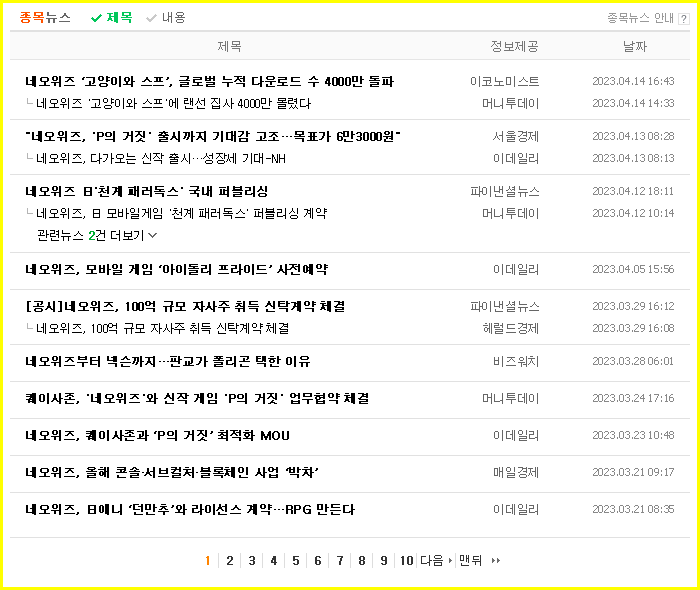Jump to last page with 맨뒤
700x590 pixels.
(479, 561)
